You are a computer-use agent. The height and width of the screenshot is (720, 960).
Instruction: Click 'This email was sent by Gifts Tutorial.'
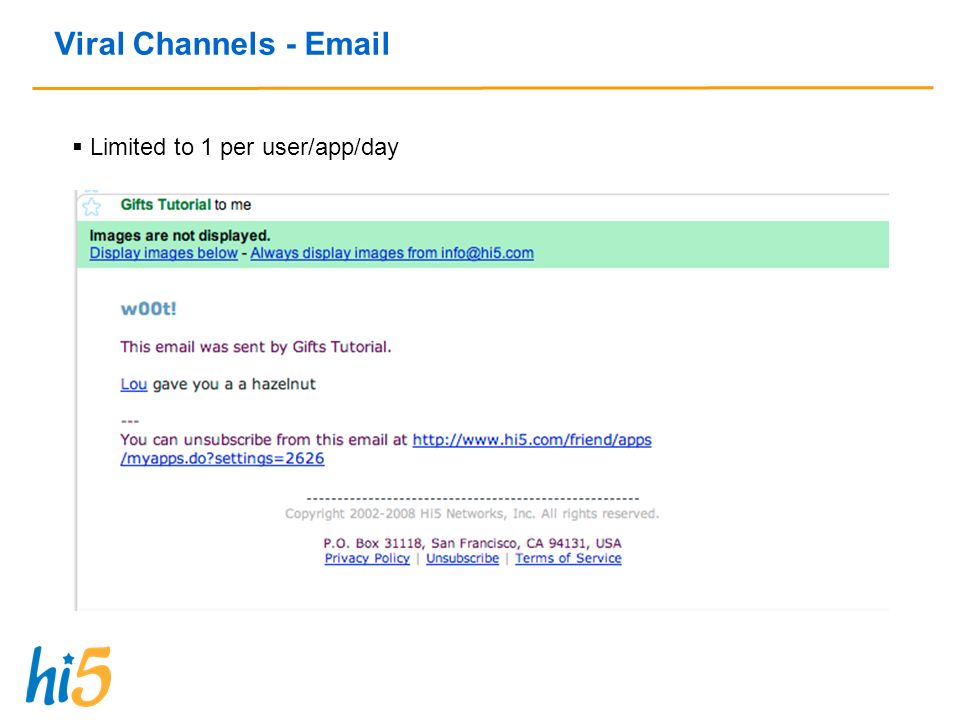pos(255,347)
